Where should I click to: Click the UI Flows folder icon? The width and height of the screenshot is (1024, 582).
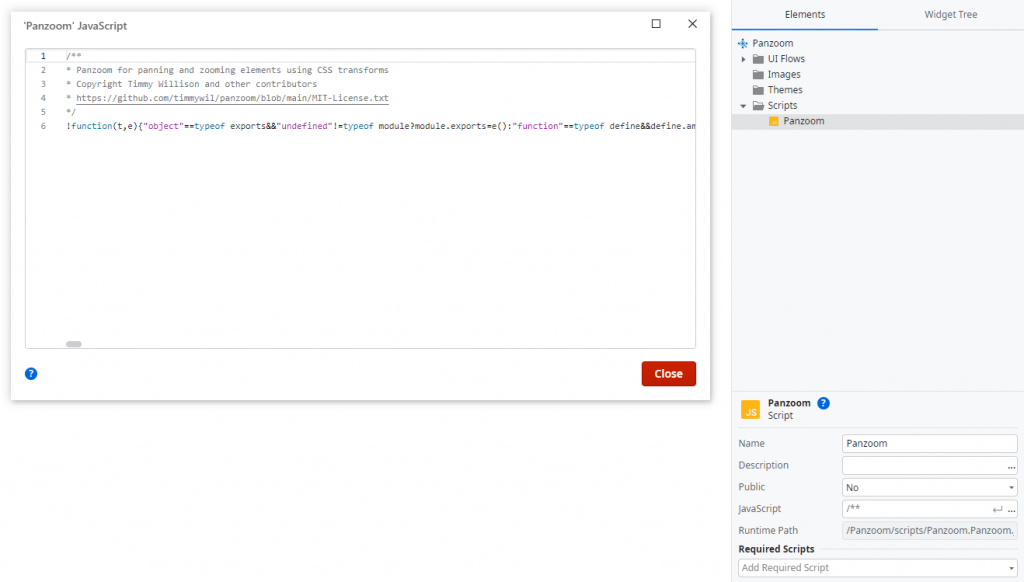[x=758, y=59]
